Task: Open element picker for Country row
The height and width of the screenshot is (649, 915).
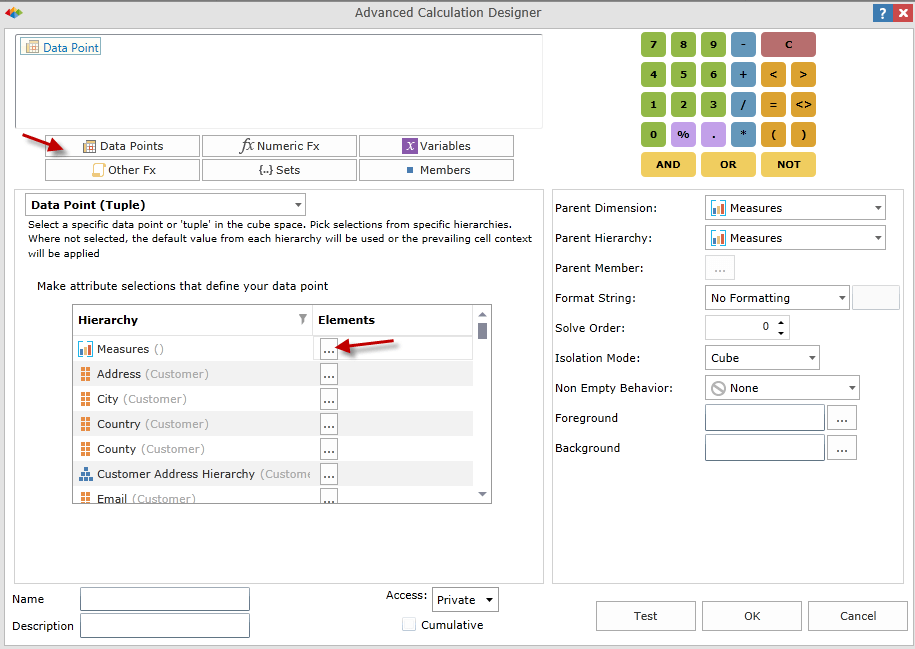Action: click(329, 424)
